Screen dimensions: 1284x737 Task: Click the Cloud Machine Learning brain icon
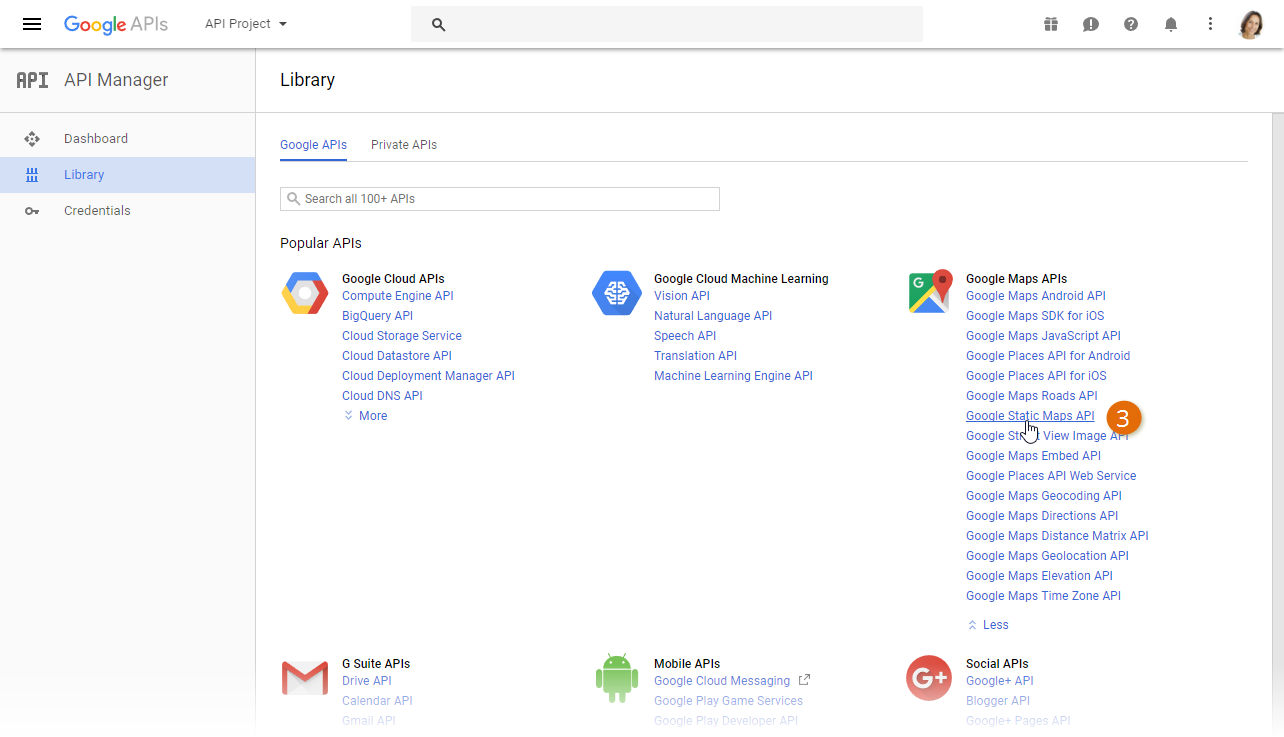[x=617, y=293]
